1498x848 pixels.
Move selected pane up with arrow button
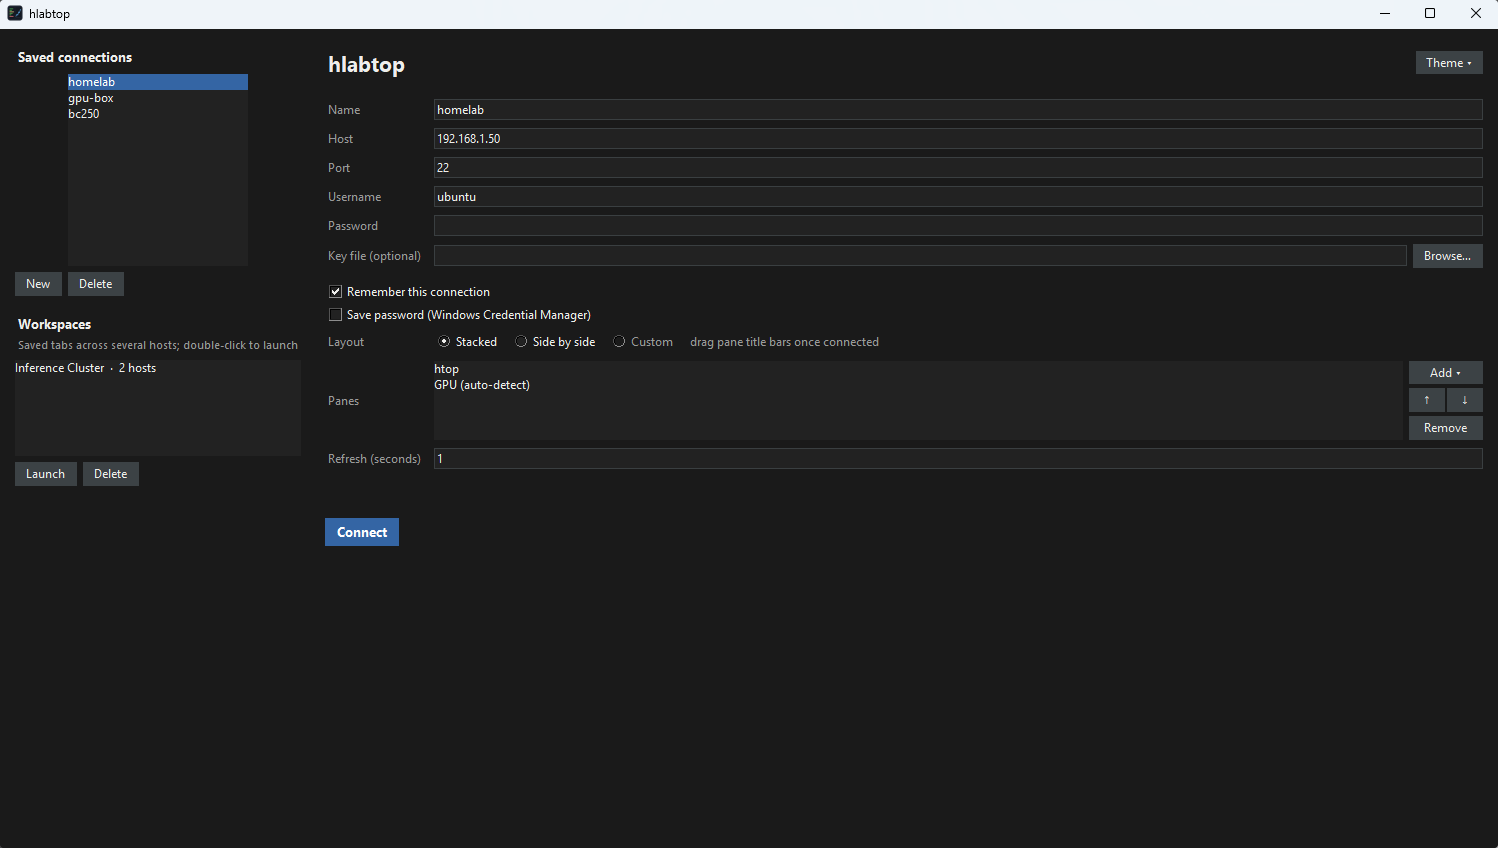coord(1427,400)
